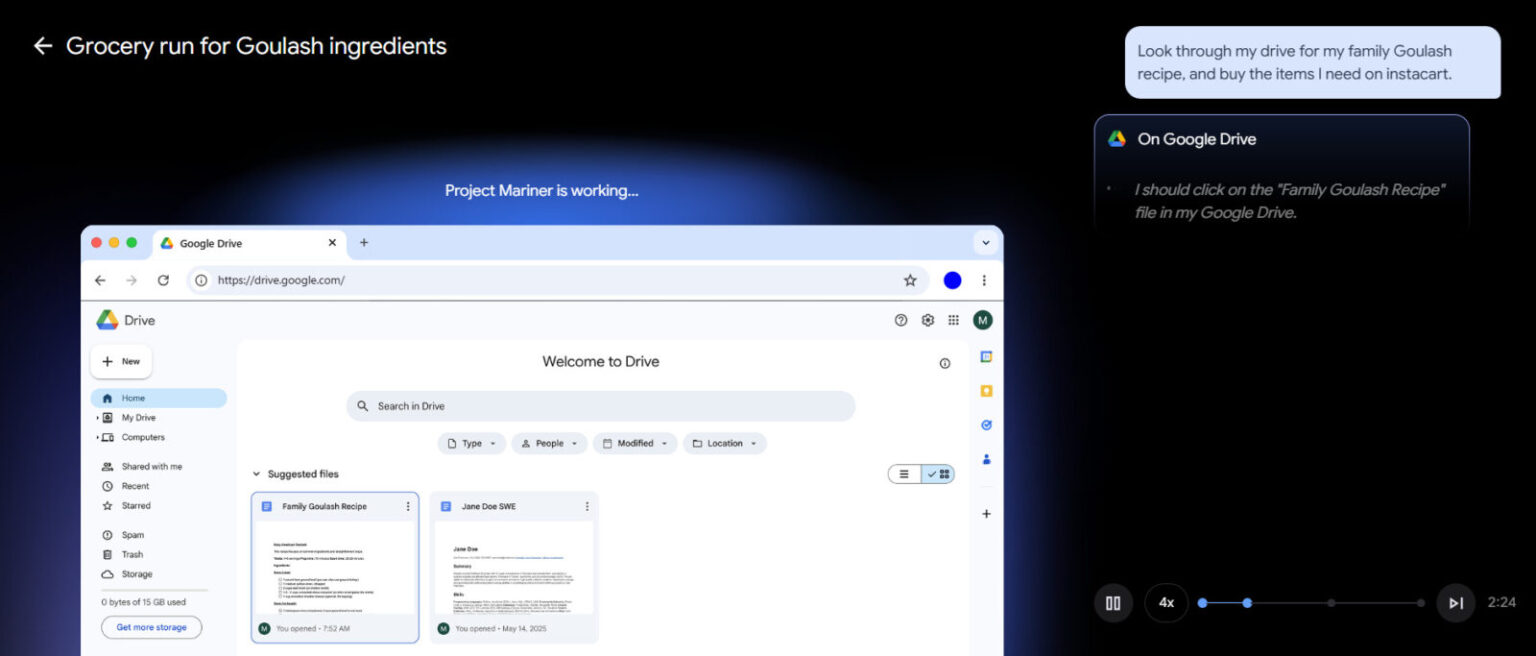Open the Type filter dropdown
Viewport: 1536px width, 656px height.
point(471,443)
